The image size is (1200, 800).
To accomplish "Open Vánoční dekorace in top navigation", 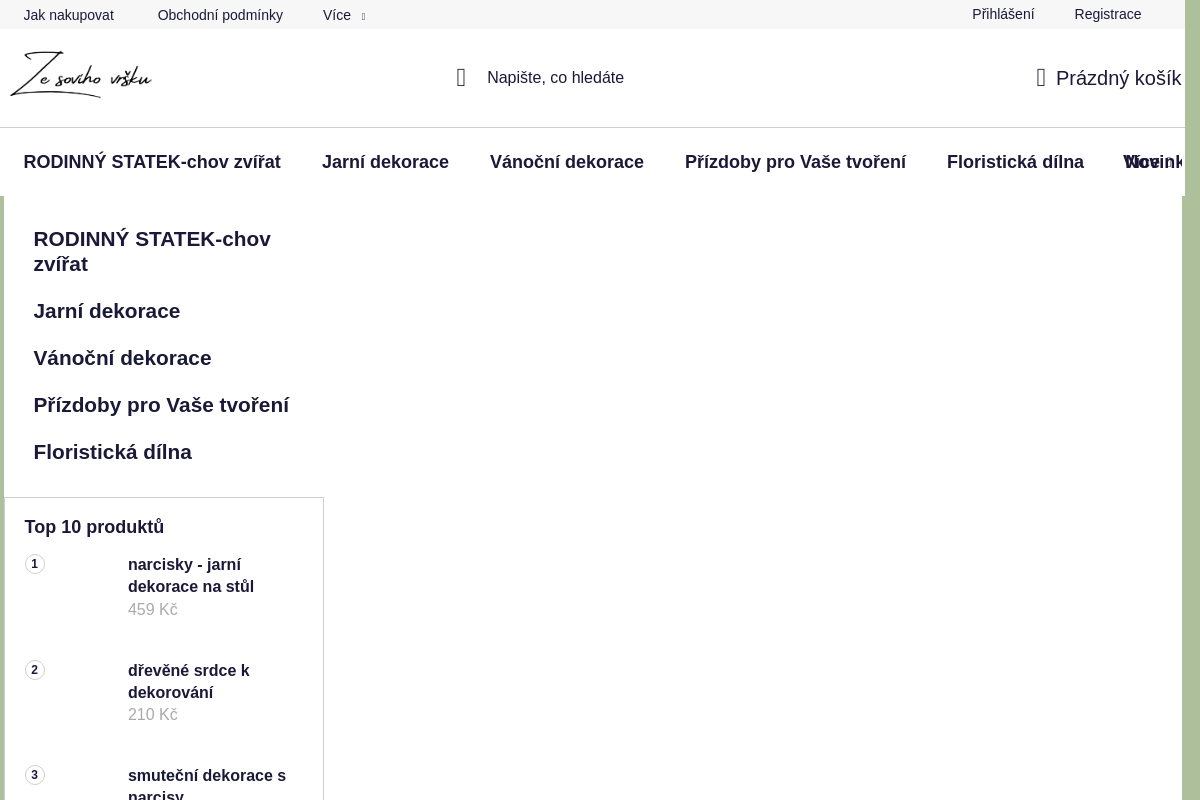I will tap(566, 162).
